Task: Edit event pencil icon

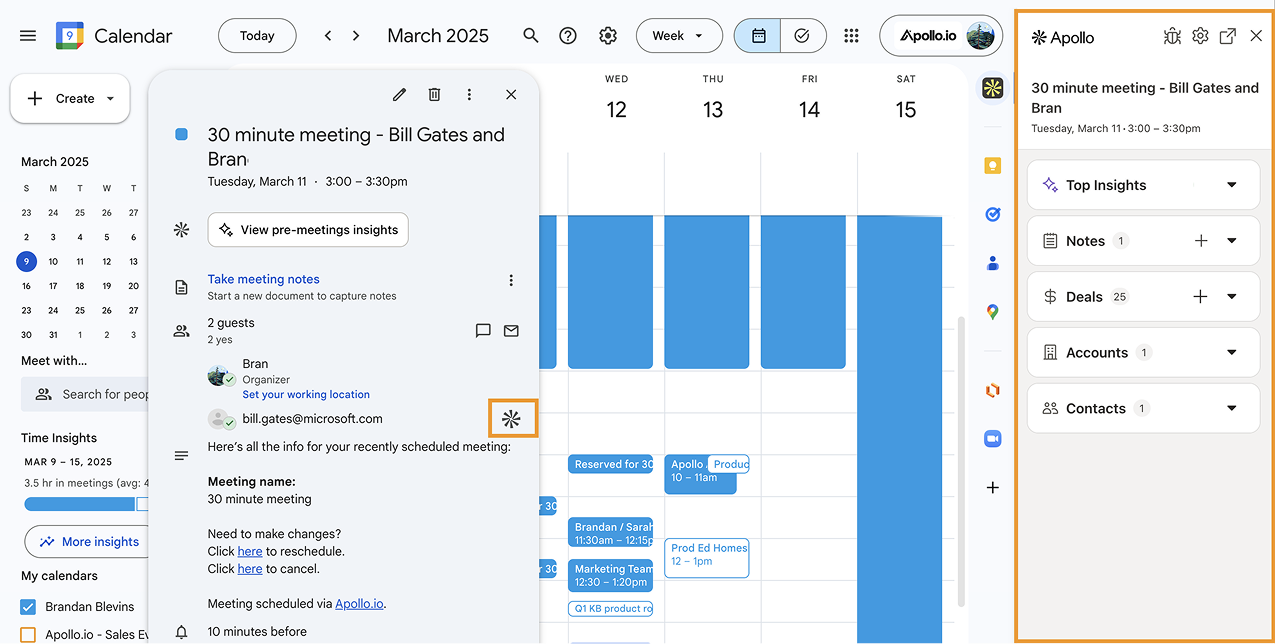Action: (x=400, y=94)
